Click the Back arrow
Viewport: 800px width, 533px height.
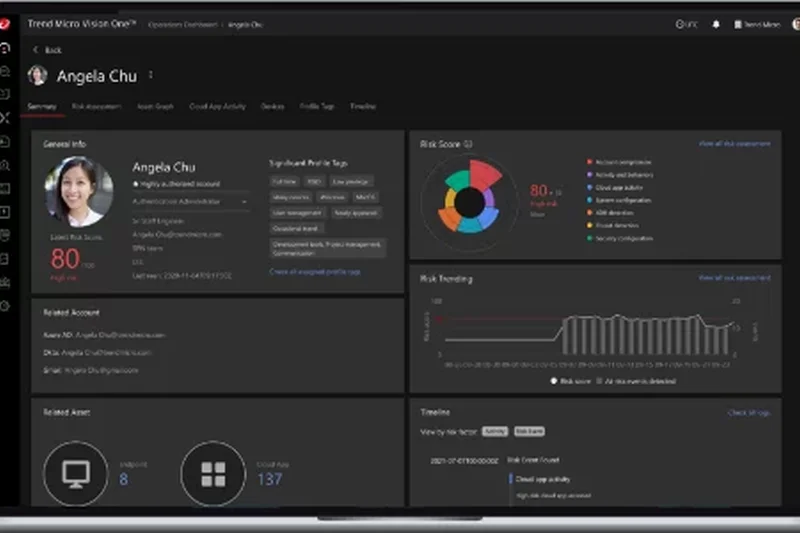[36, 49]
